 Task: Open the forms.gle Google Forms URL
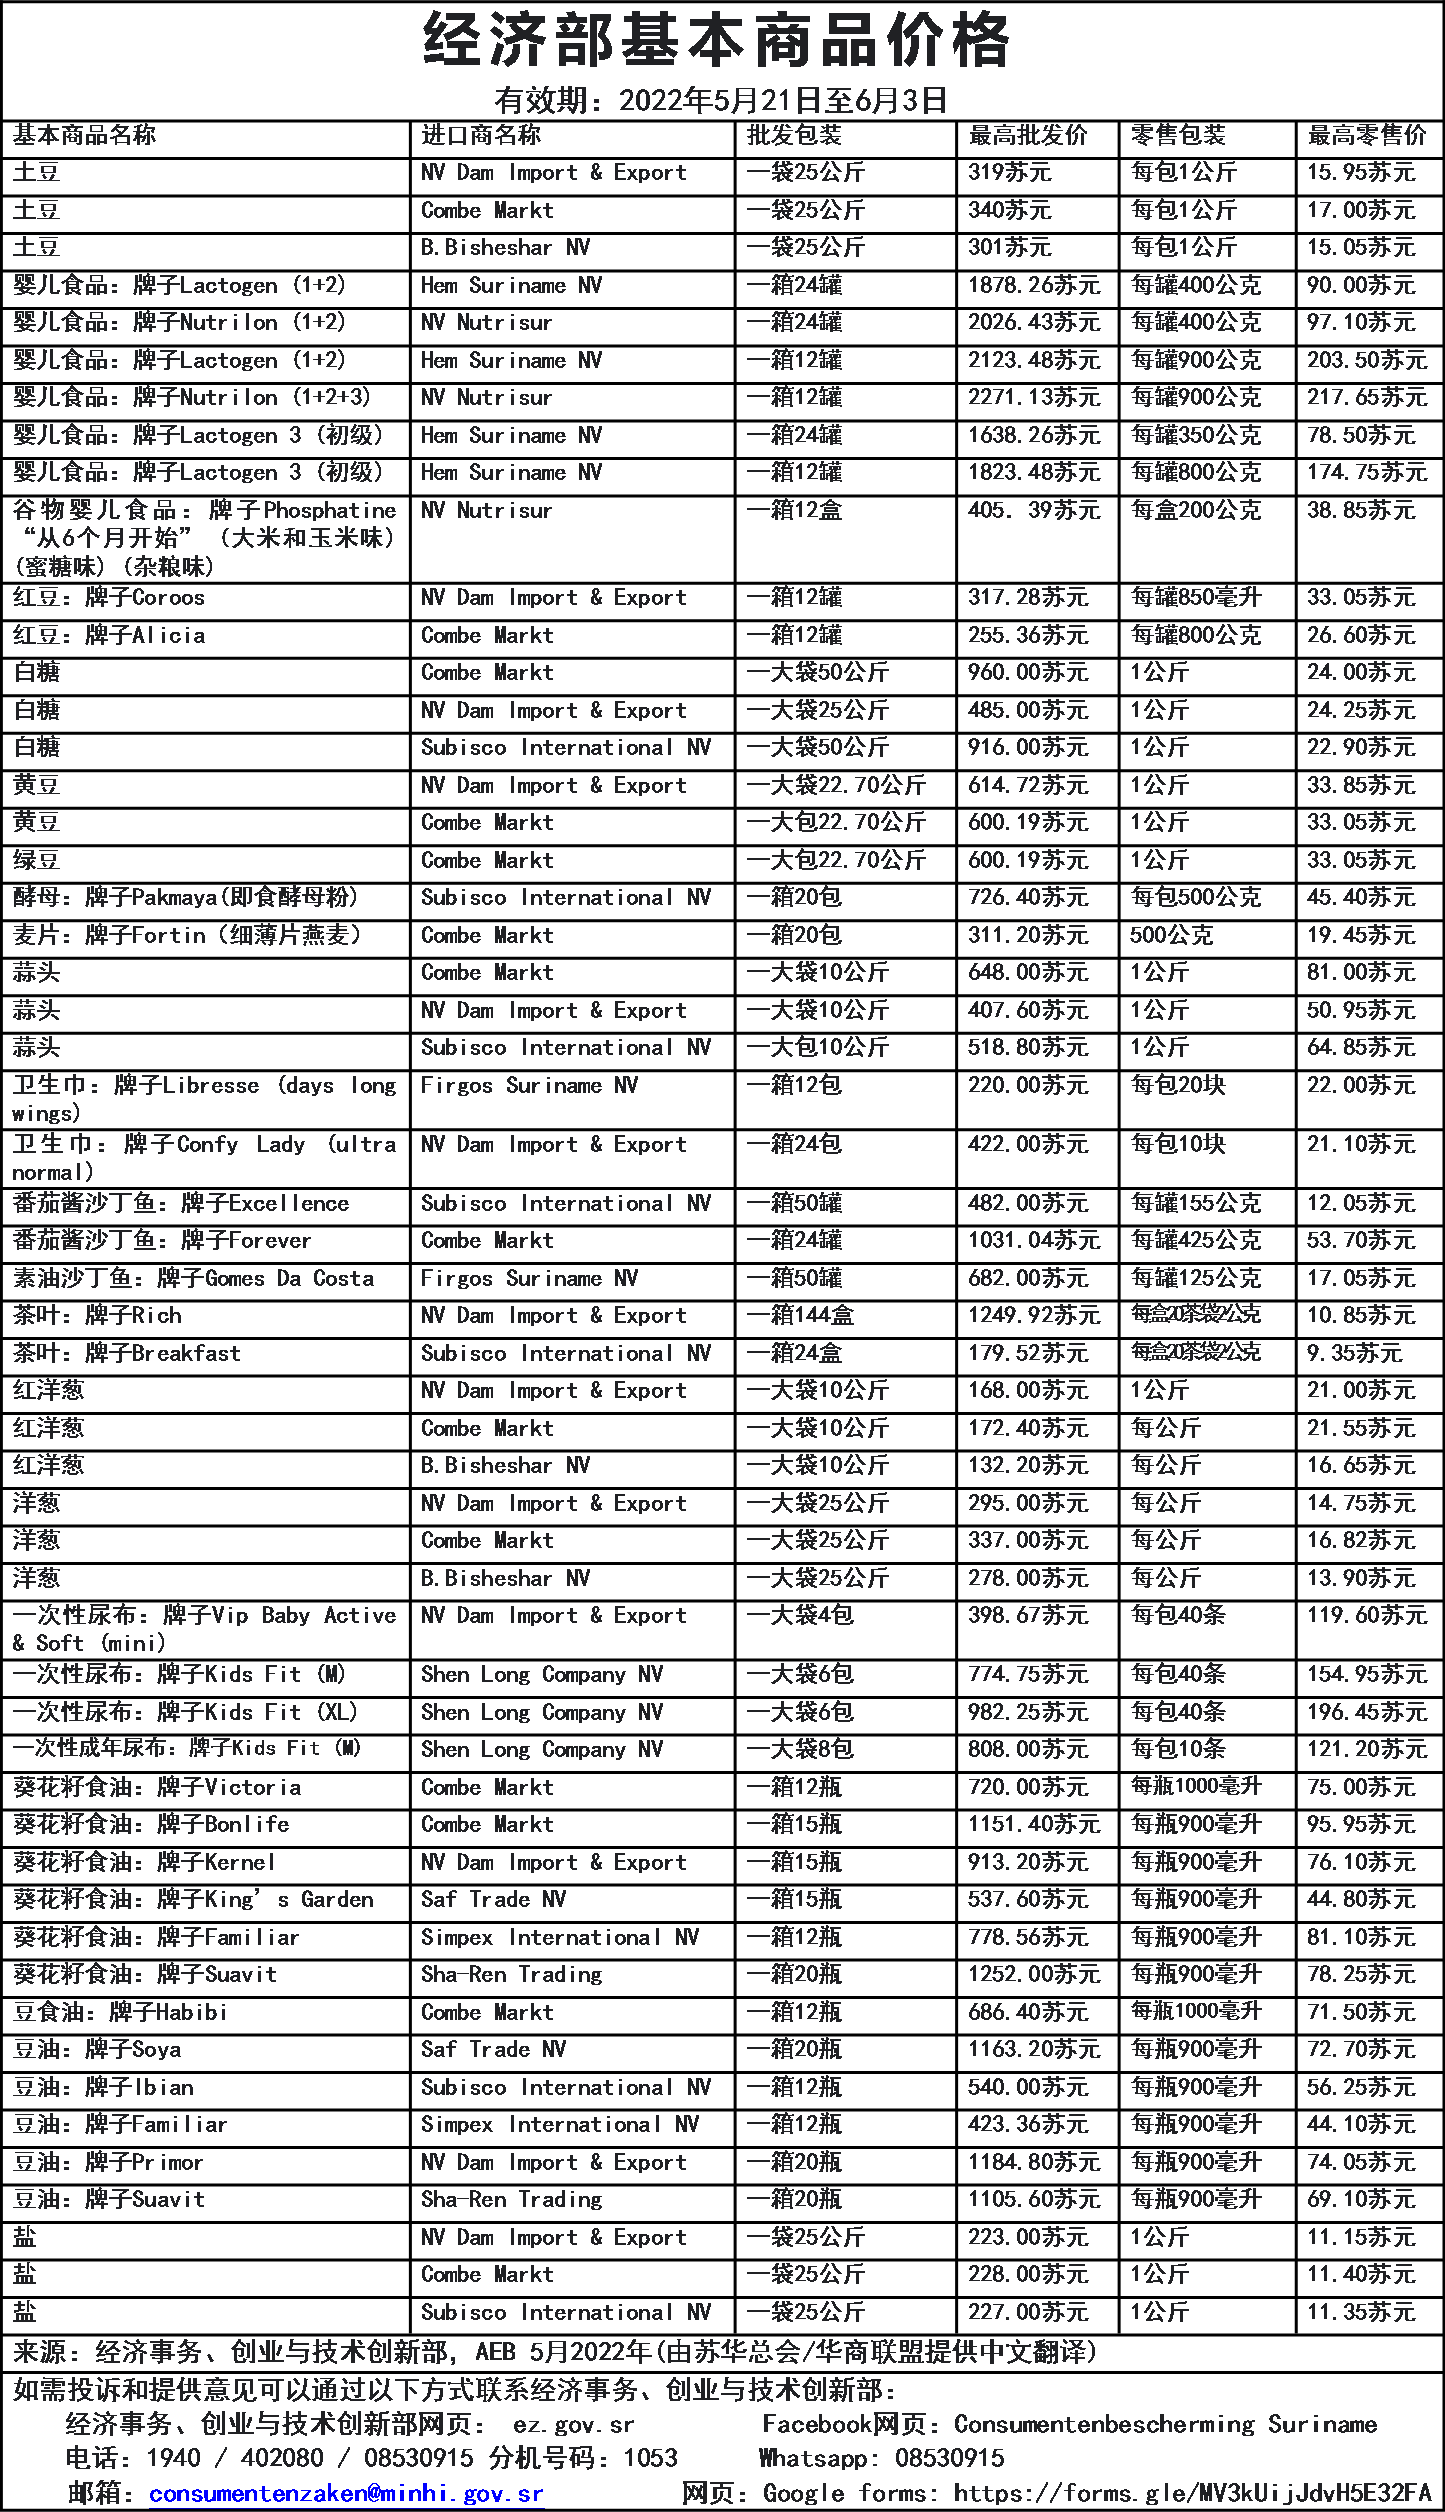point(1192,2492)
